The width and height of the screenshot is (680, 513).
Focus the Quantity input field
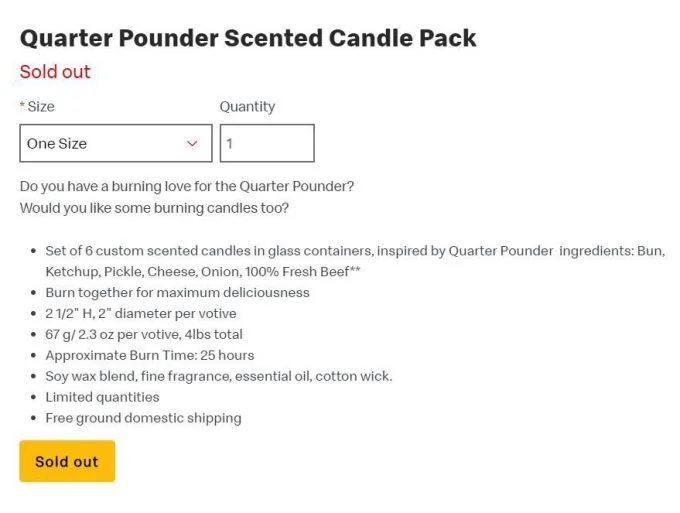267,143
